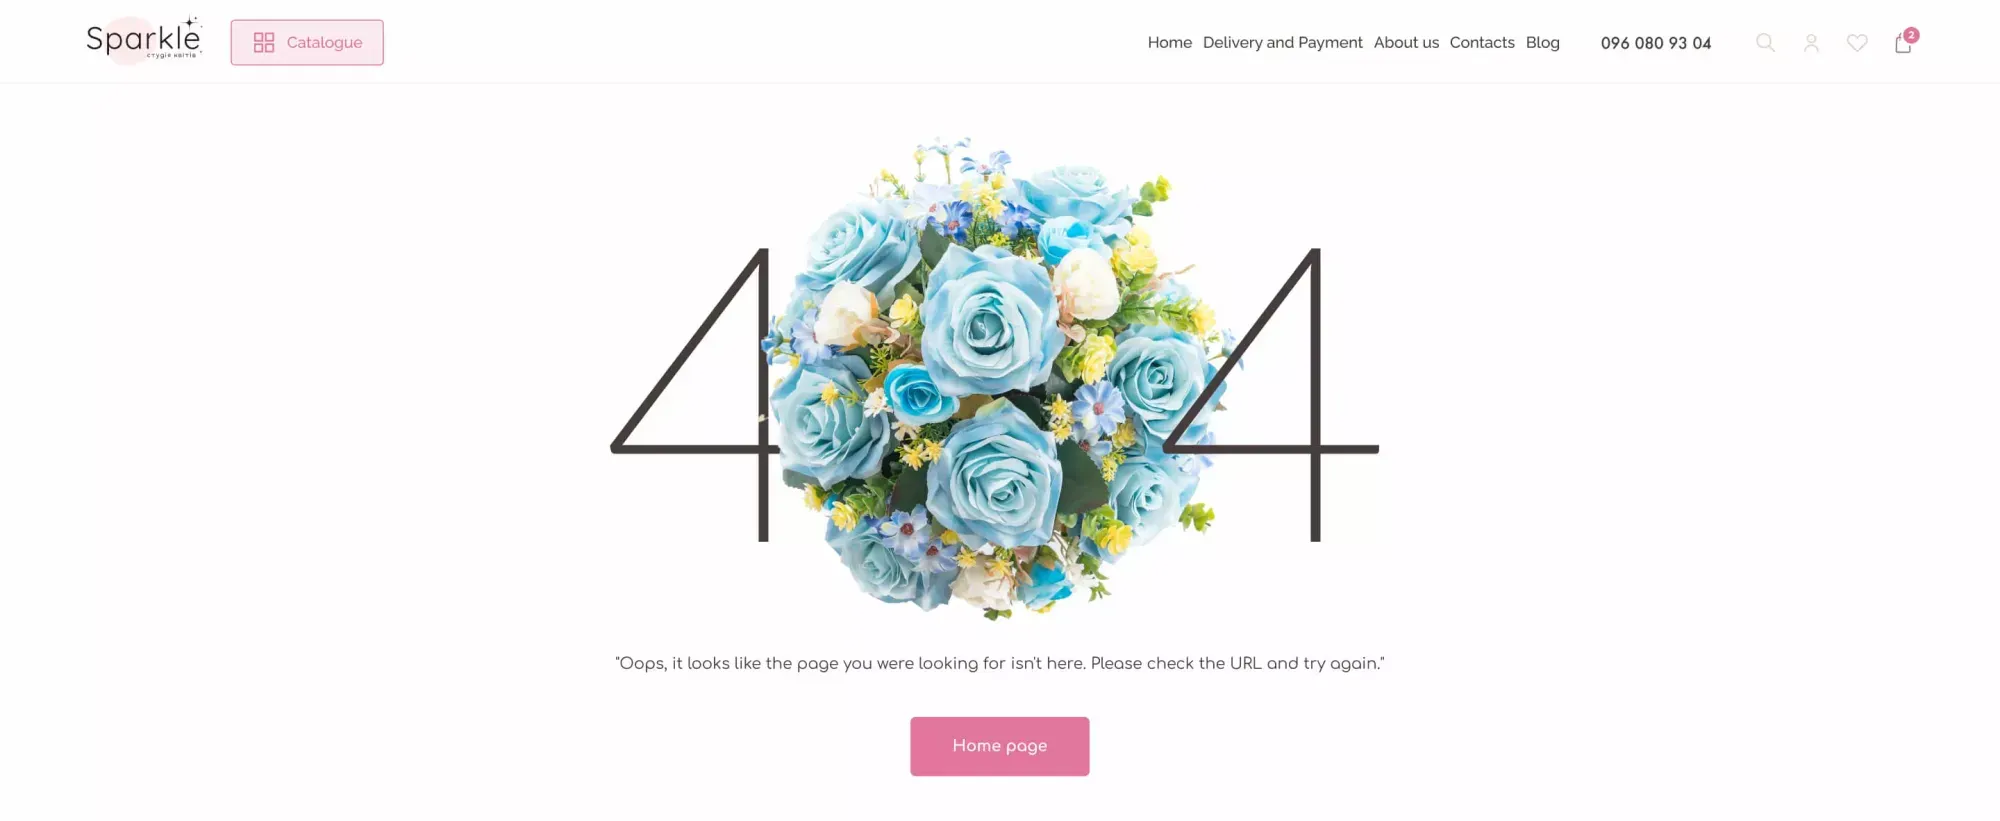Click the right digit 4 graphic

click(x=1272, y=395)
